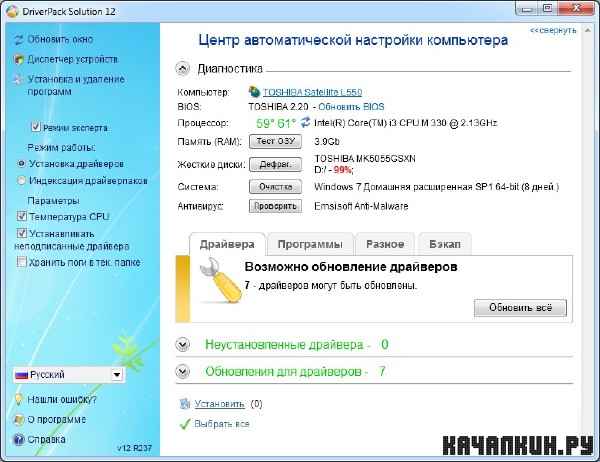Click Обновить окно in sidebar
The height and width of the screenshot is (462, 600).
[x=60, y=39]
